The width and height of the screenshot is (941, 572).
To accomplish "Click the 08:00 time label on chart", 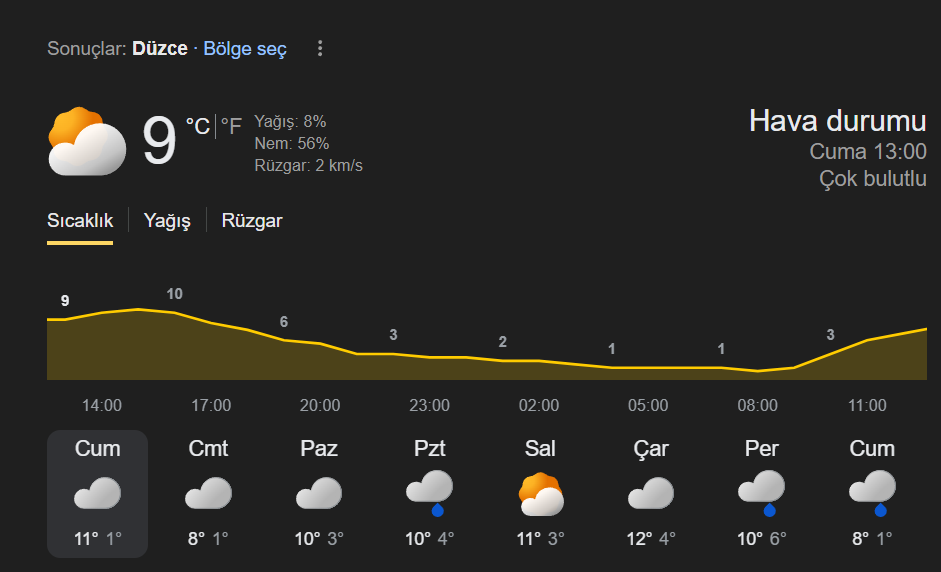I will tap(758, 405).
